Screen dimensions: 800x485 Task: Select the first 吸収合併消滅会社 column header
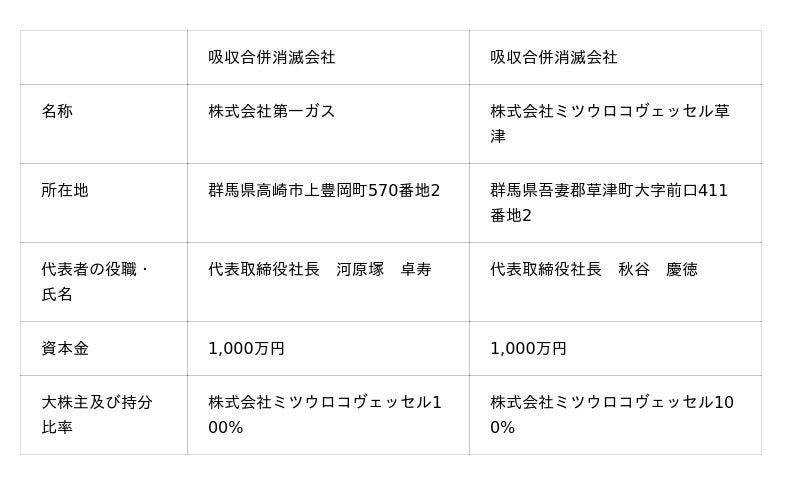(271, 57)
